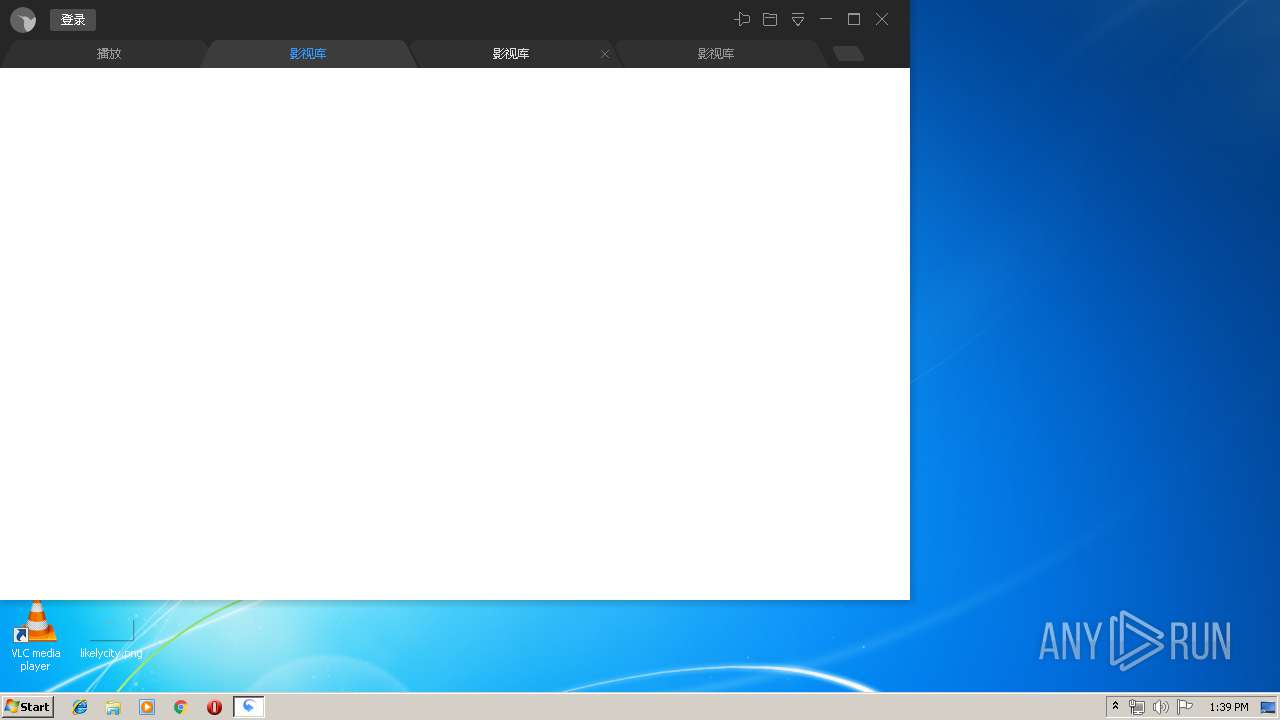Click the Show desktop button
Image resolution: width=1280 pixels, height=720 pixels.
(x=1268, y=707)
